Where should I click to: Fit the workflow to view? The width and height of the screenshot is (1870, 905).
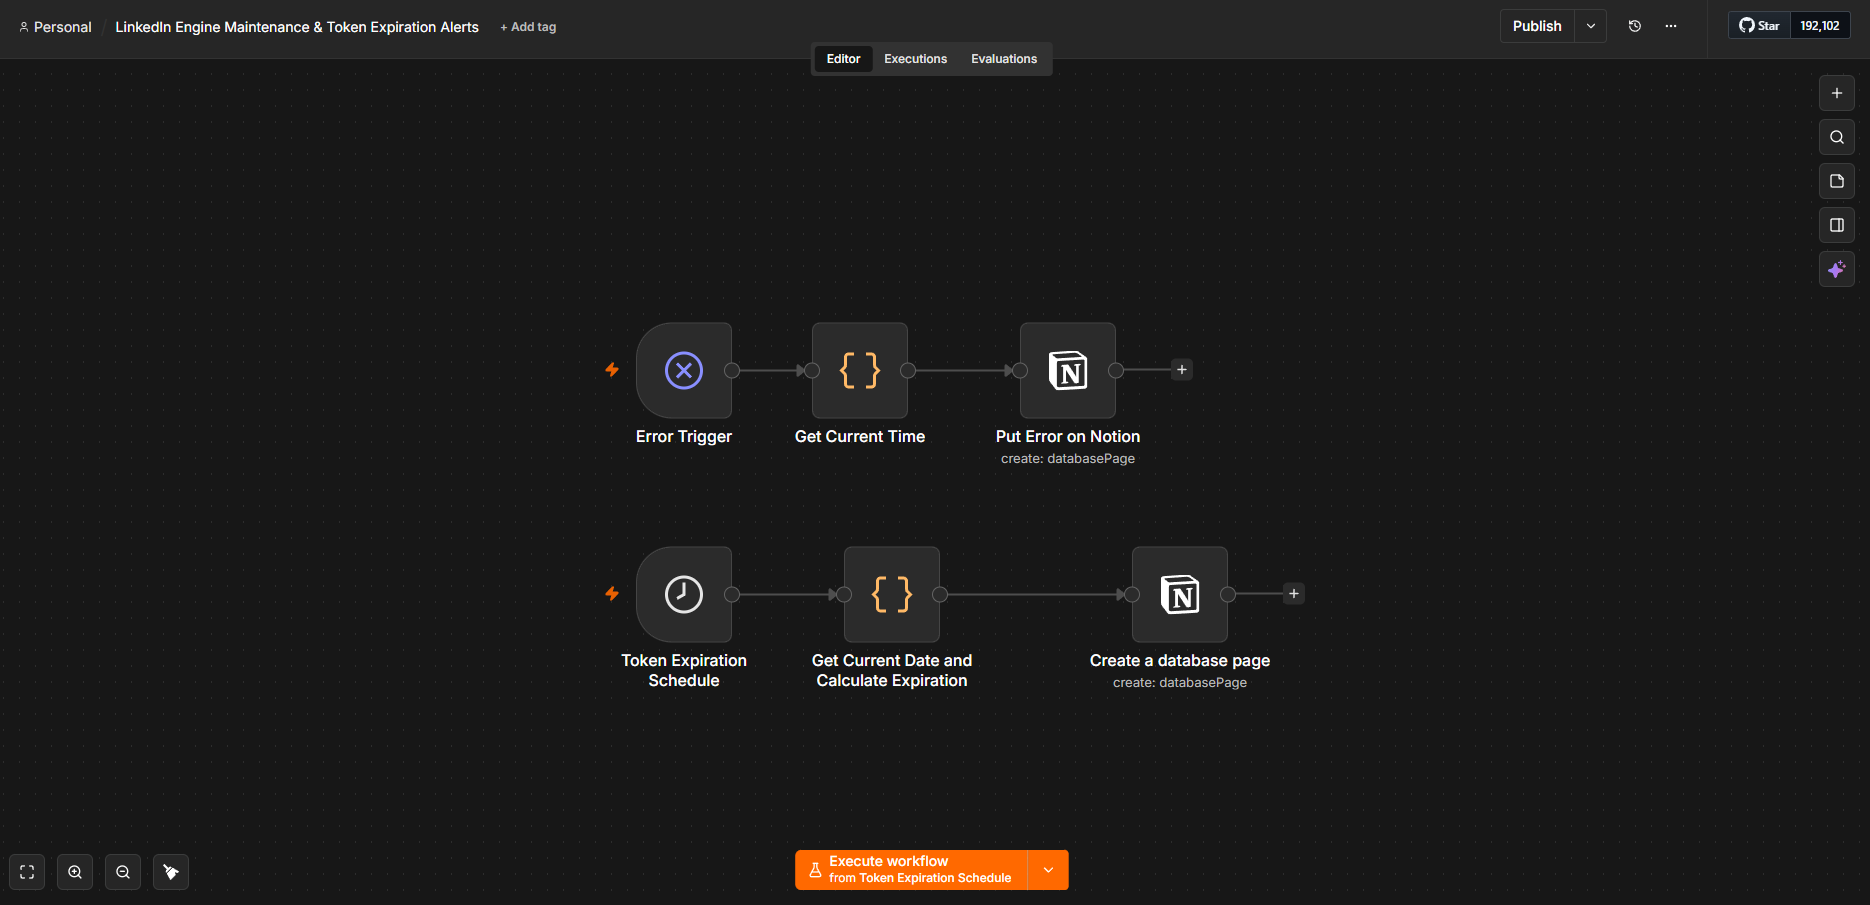[27, 872]
